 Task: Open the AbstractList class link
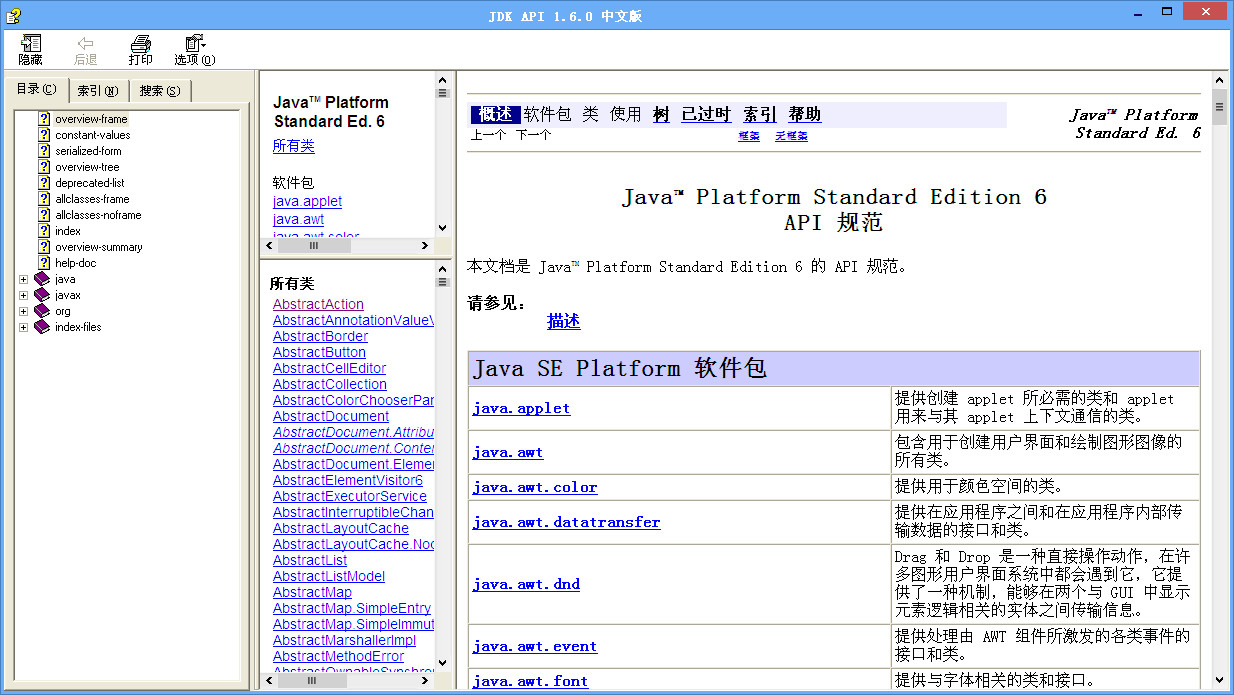[x=310, y=560]
